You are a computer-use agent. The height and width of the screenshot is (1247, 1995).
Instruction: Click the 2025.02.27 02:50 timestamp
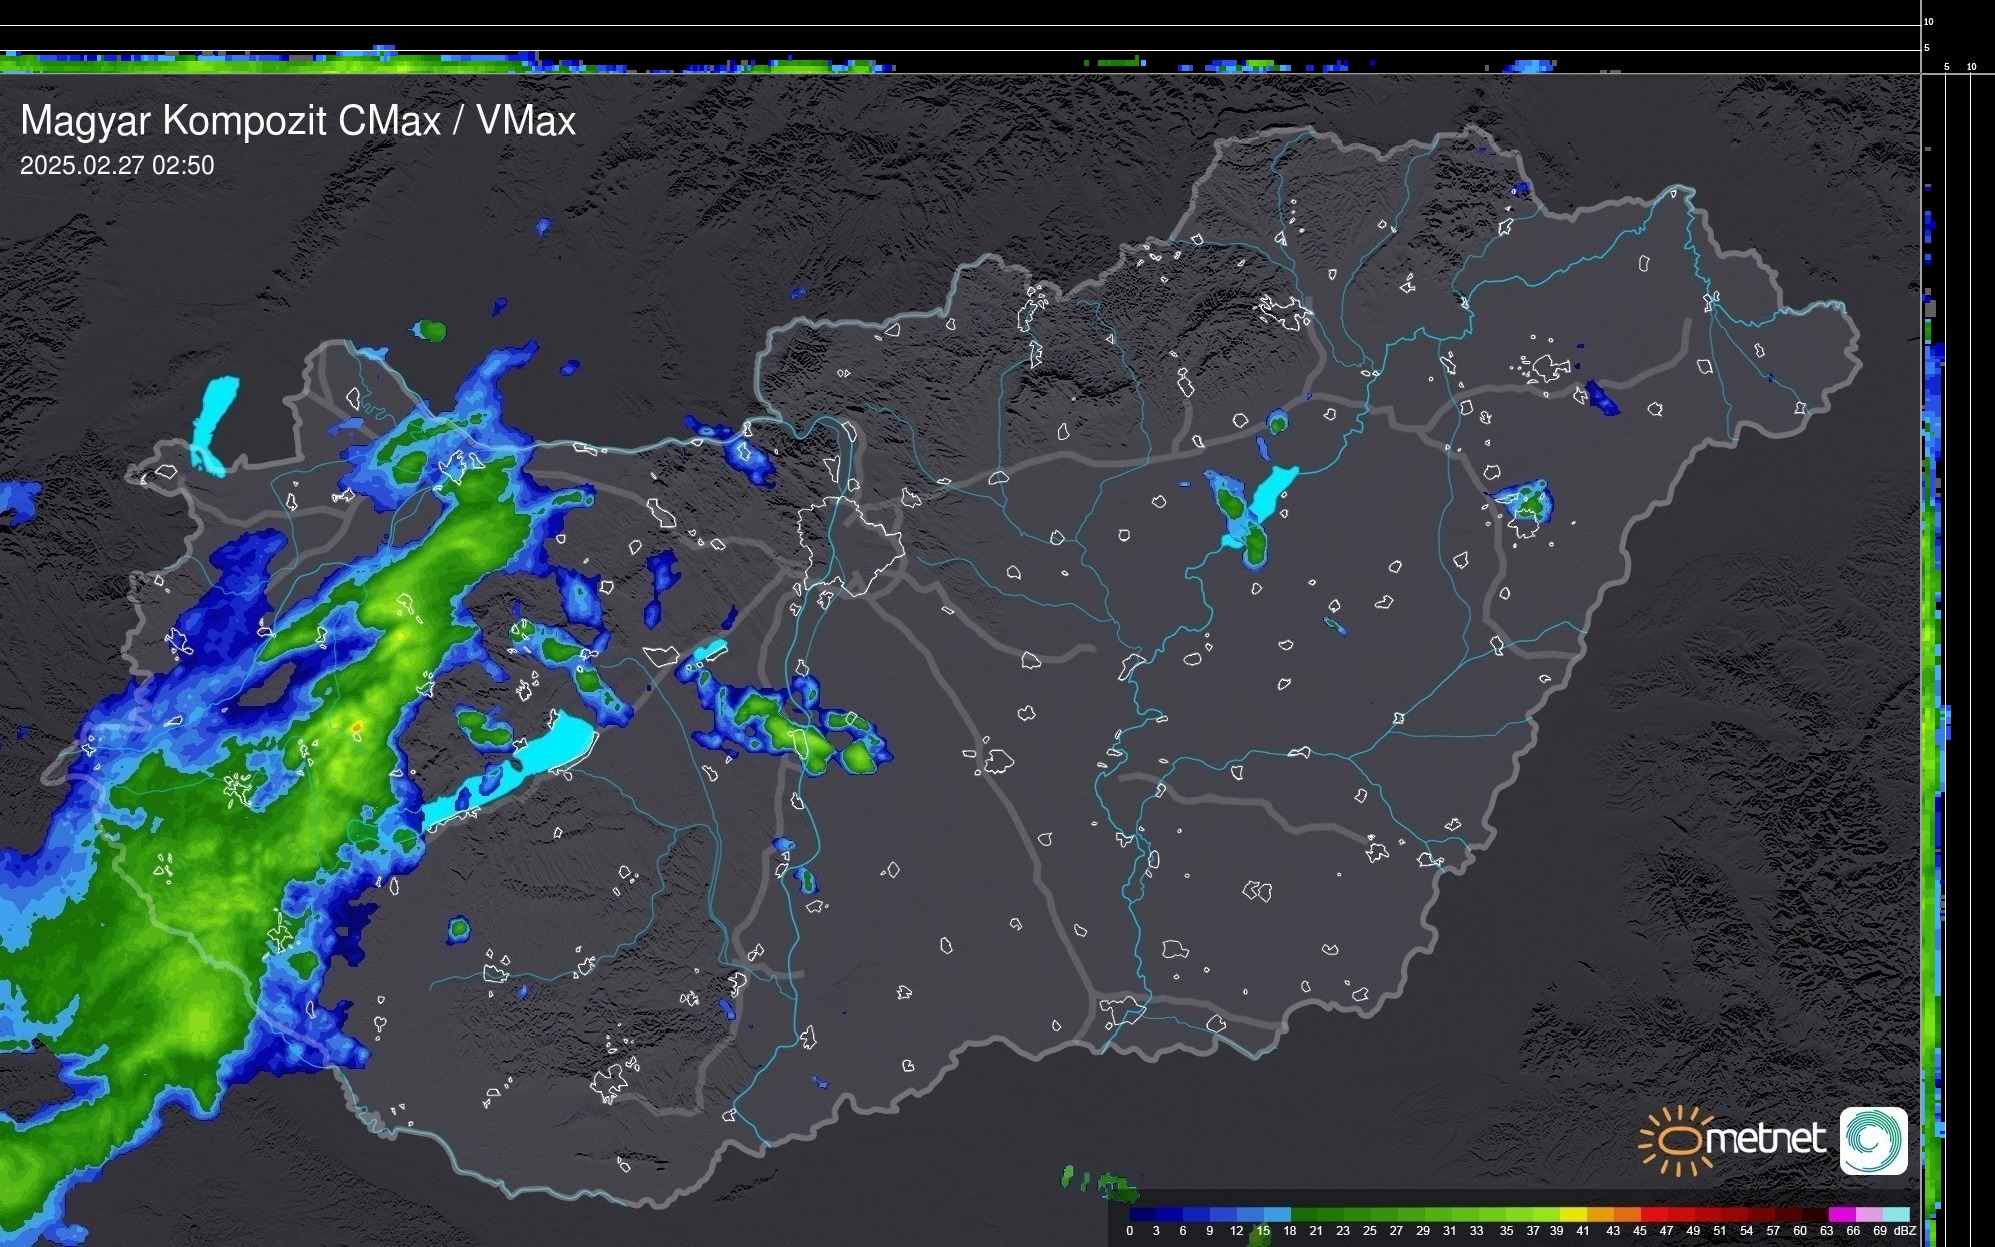[117, 166]
